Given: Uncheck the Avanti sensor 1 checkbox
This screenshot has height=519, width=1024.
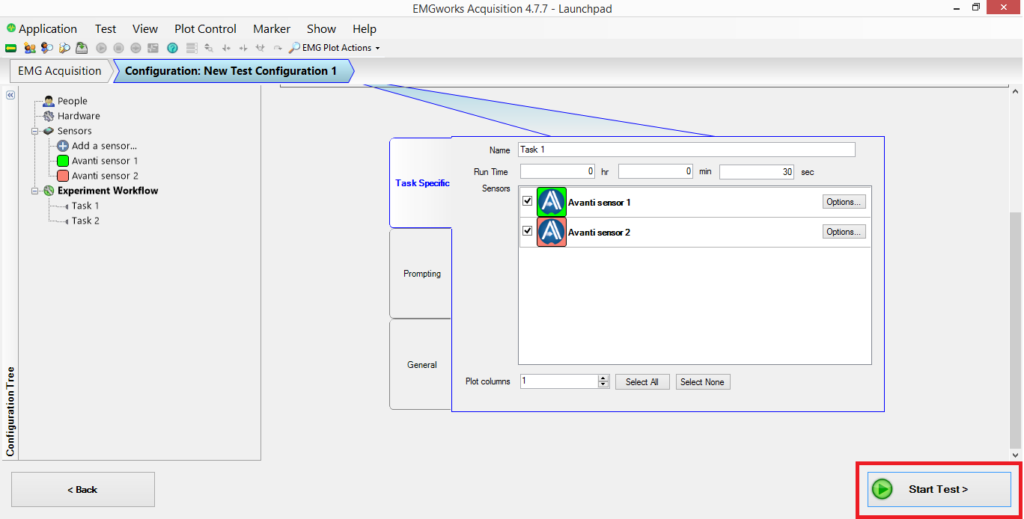Looking at the screenshot, I should point(527,201).
